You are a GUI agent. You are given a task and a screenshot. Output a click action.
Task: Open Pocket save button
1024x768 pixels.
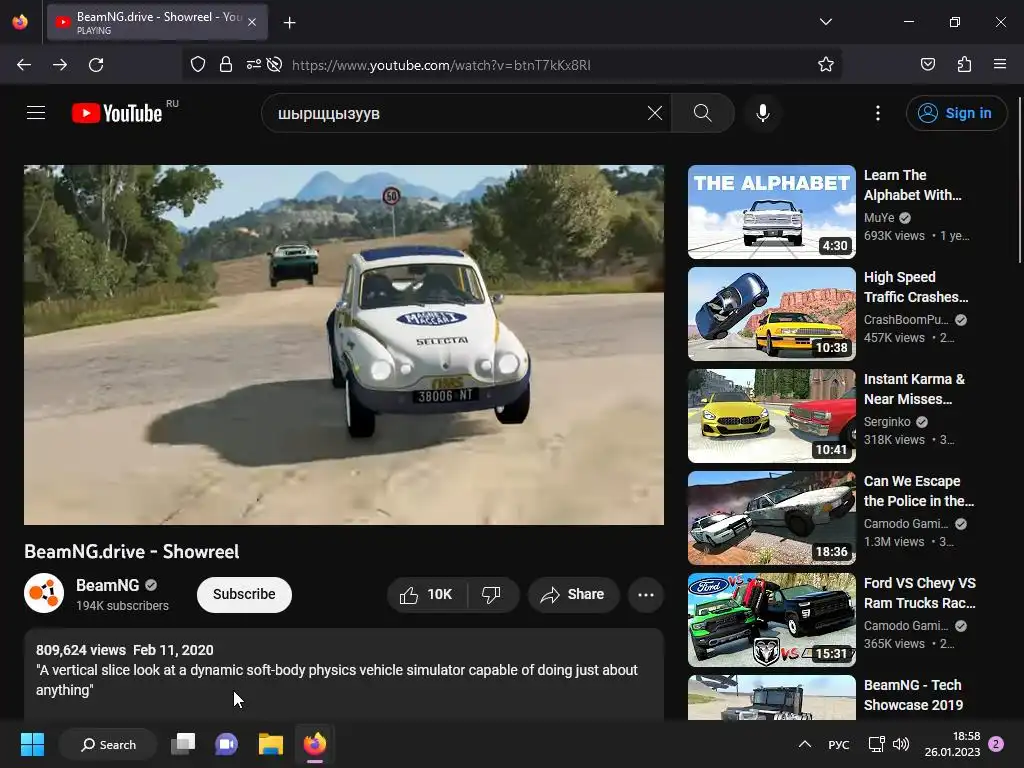(928, 65)
